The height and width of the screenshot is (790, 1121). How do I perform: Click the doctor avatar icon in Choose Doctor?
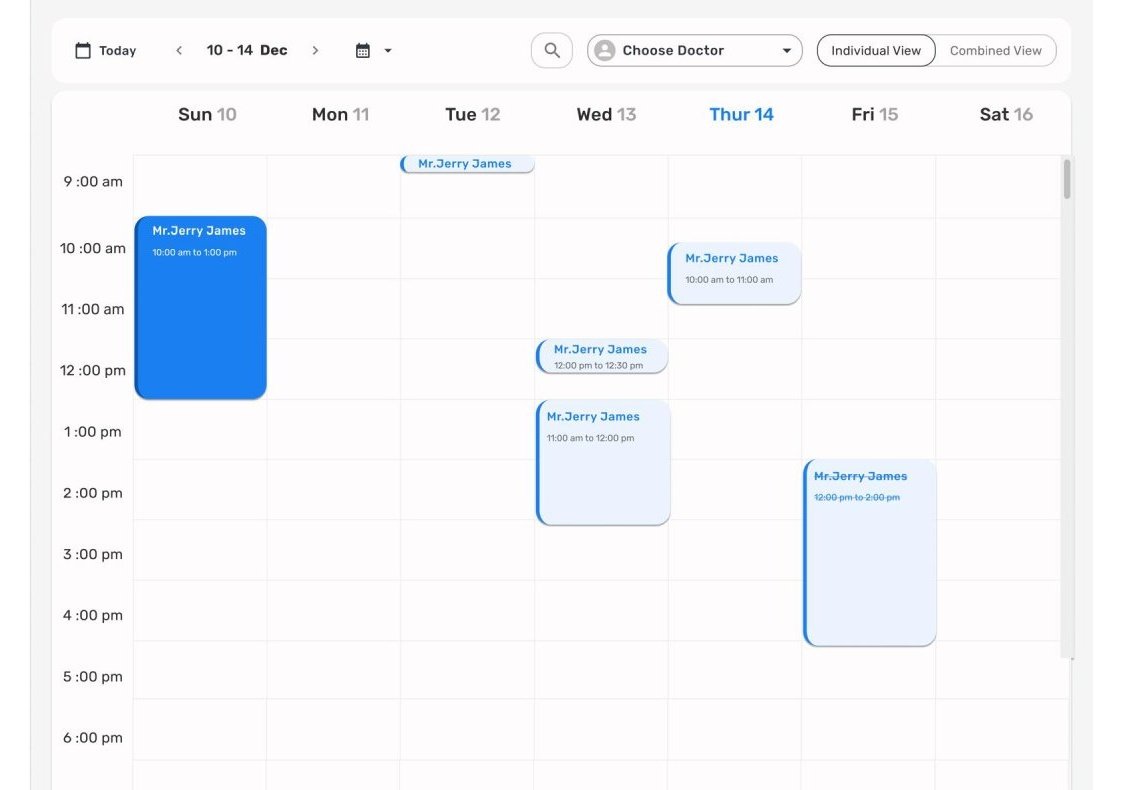click(x=605, y=49)
